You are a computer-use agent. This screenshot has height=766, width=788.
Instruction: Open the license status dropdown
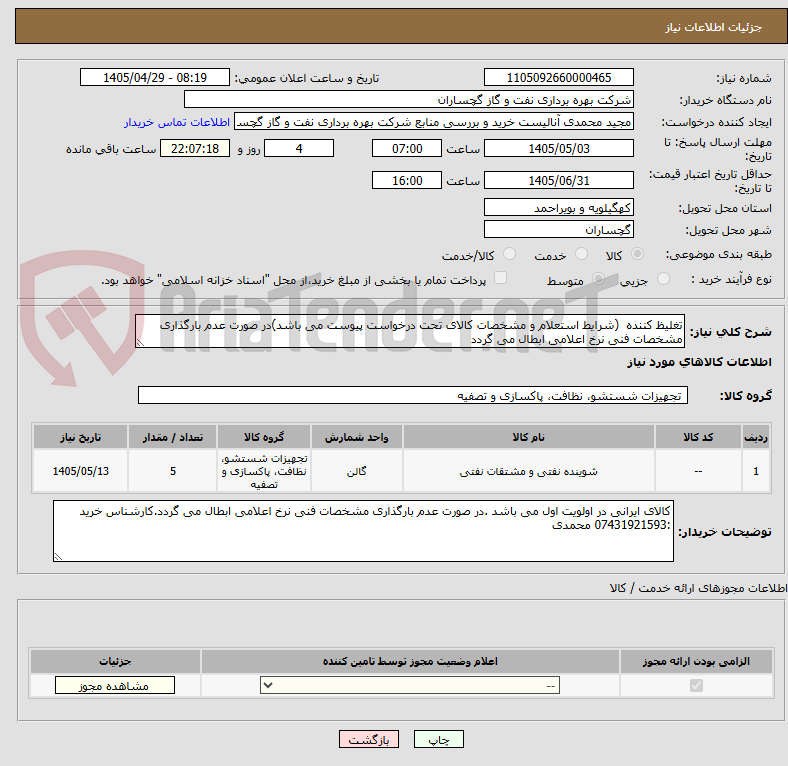point(410,686)
